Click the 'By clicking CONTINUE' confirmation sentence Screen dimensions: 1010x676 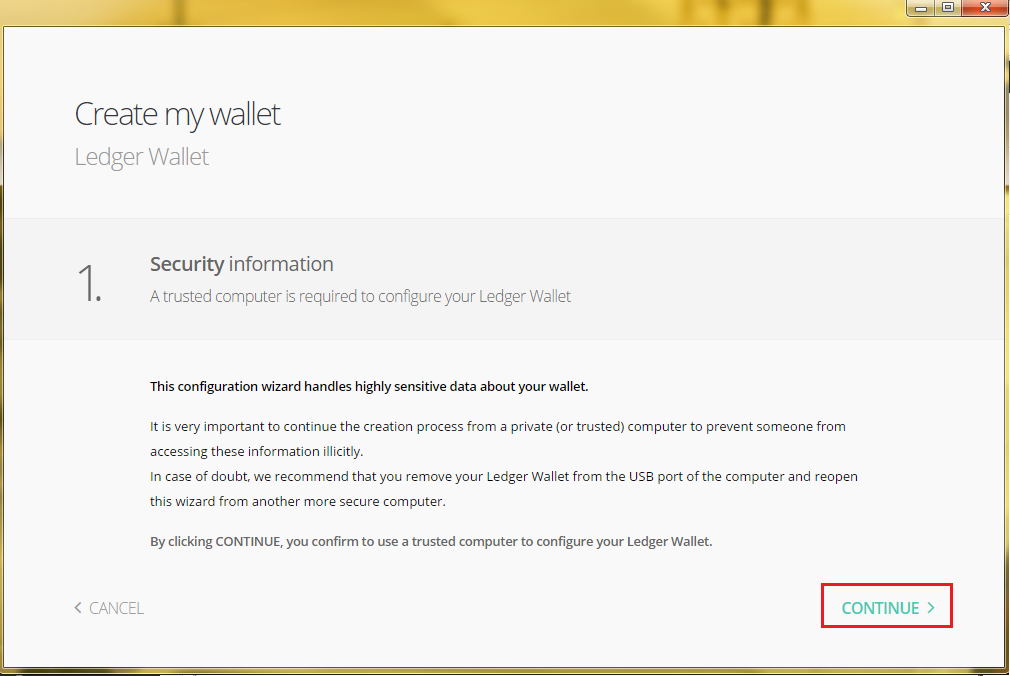coord(431,541)
